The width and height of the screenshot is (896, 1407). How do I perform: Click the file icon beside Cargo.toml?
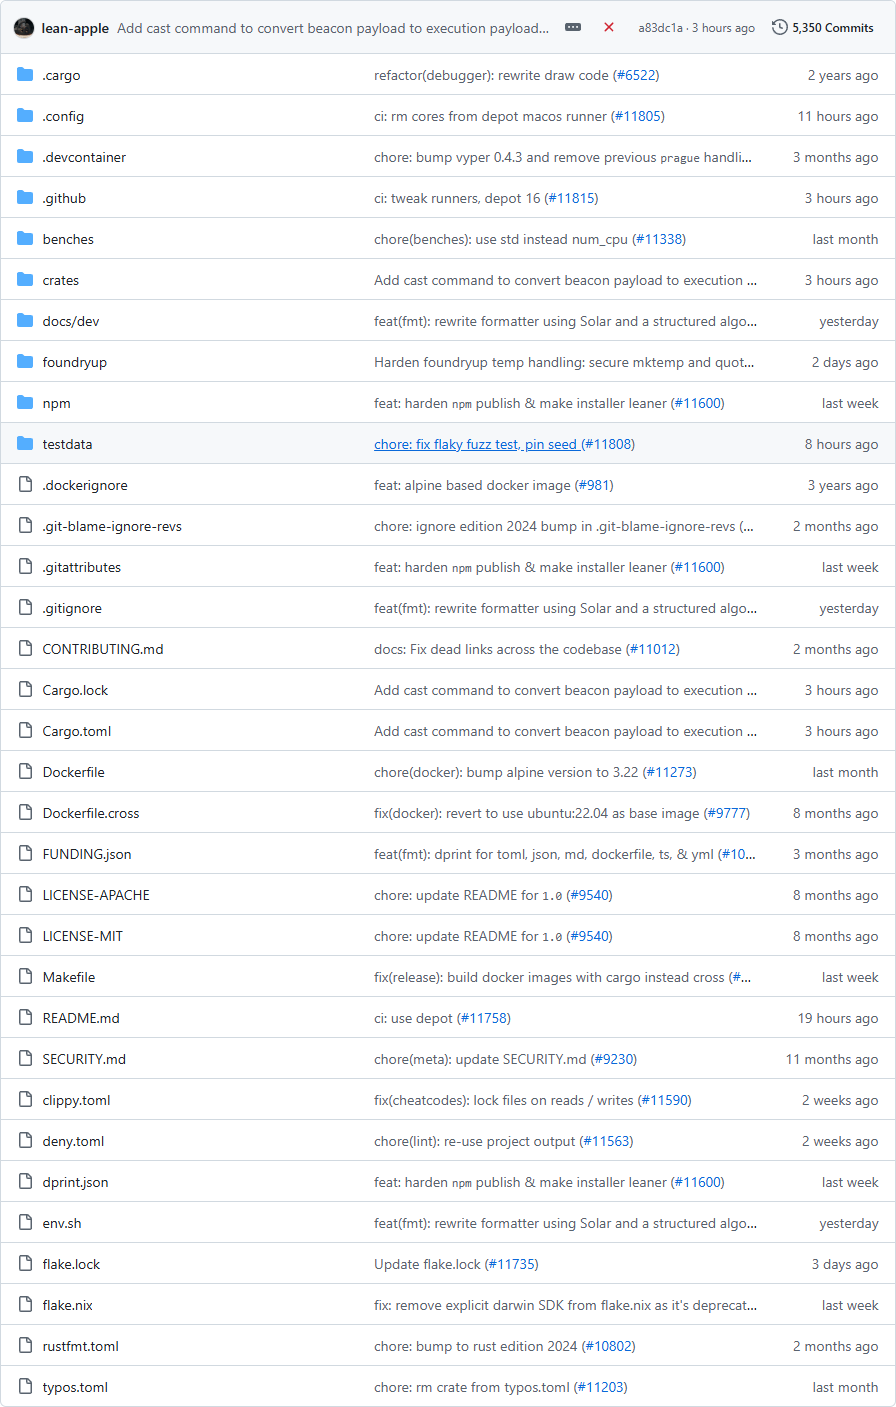coord(25,731)
